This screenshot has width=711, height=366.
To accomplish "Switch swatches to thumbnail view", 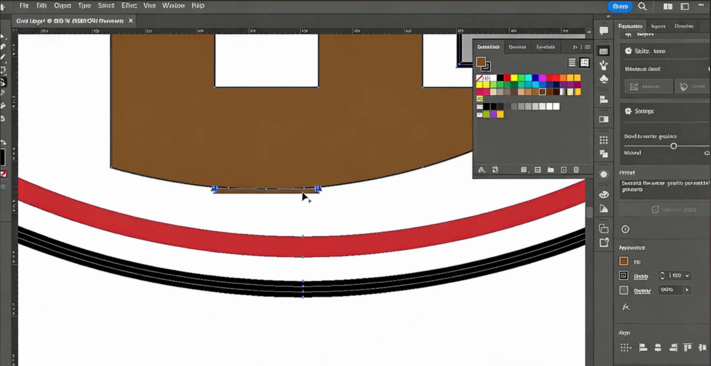I will click(x=584, y=63).
